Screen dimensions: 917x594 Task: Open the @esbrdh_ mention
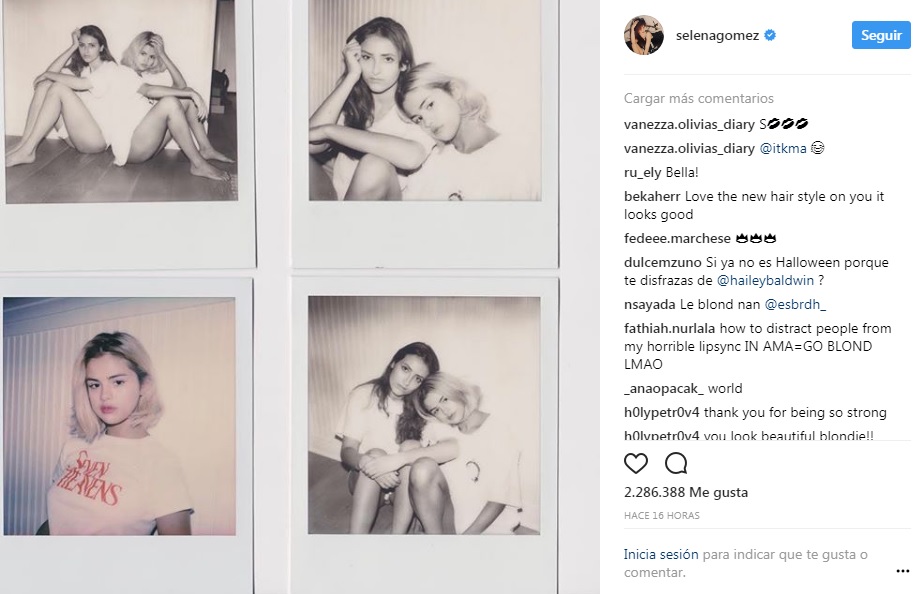click(795, 305)
